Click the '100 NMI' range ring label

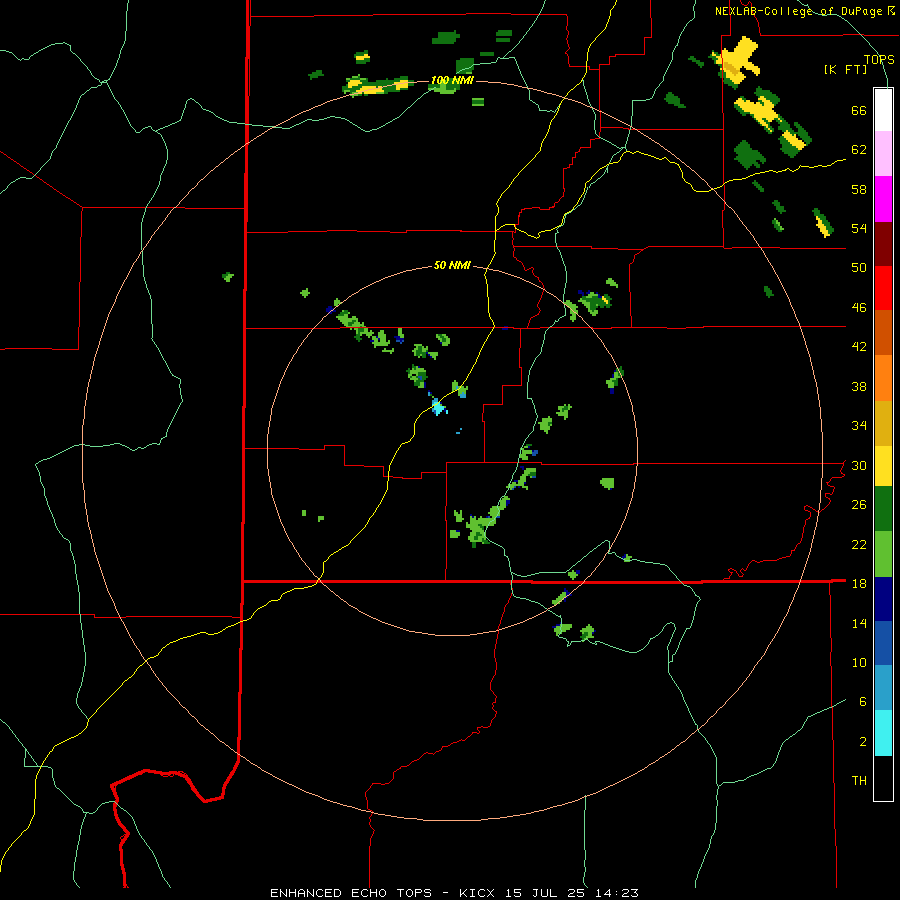452,80
